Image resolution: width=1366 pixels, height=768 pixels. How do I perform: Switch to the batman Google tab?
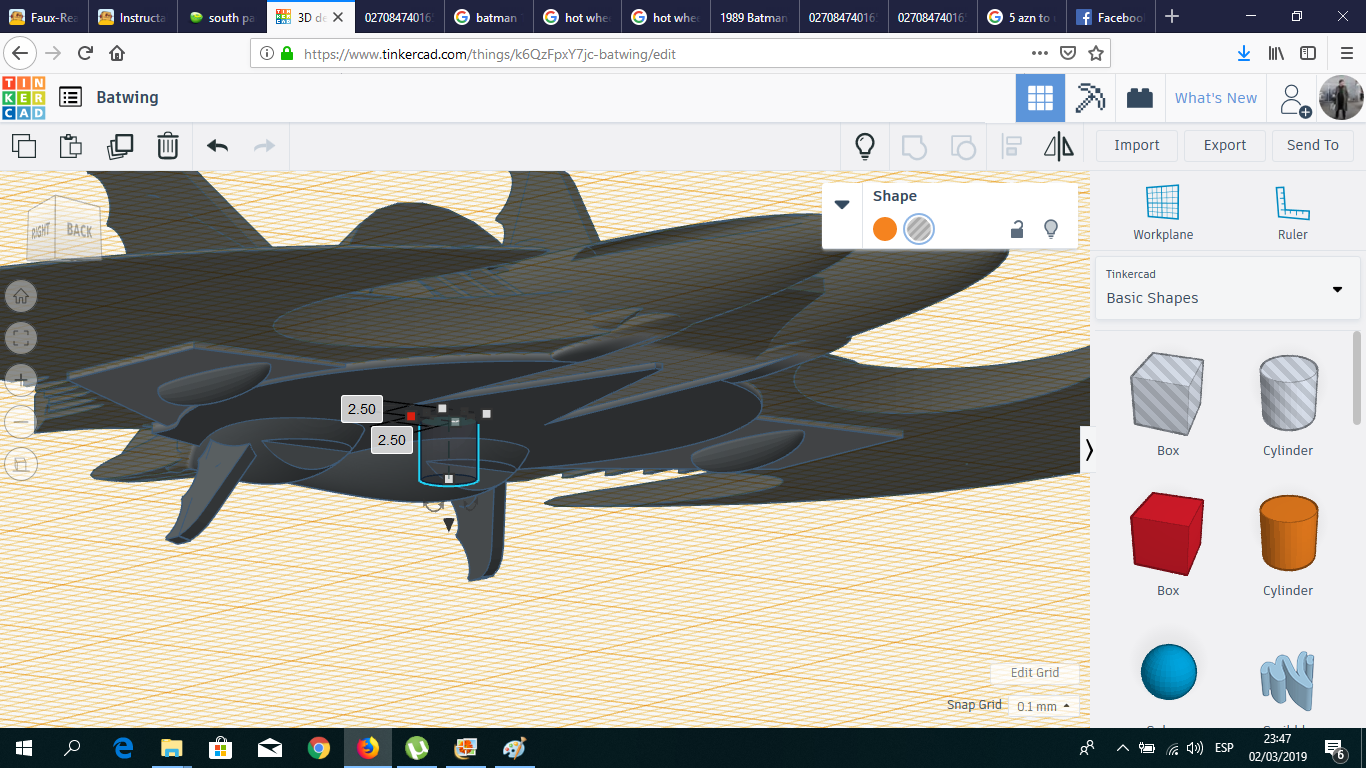489,17
